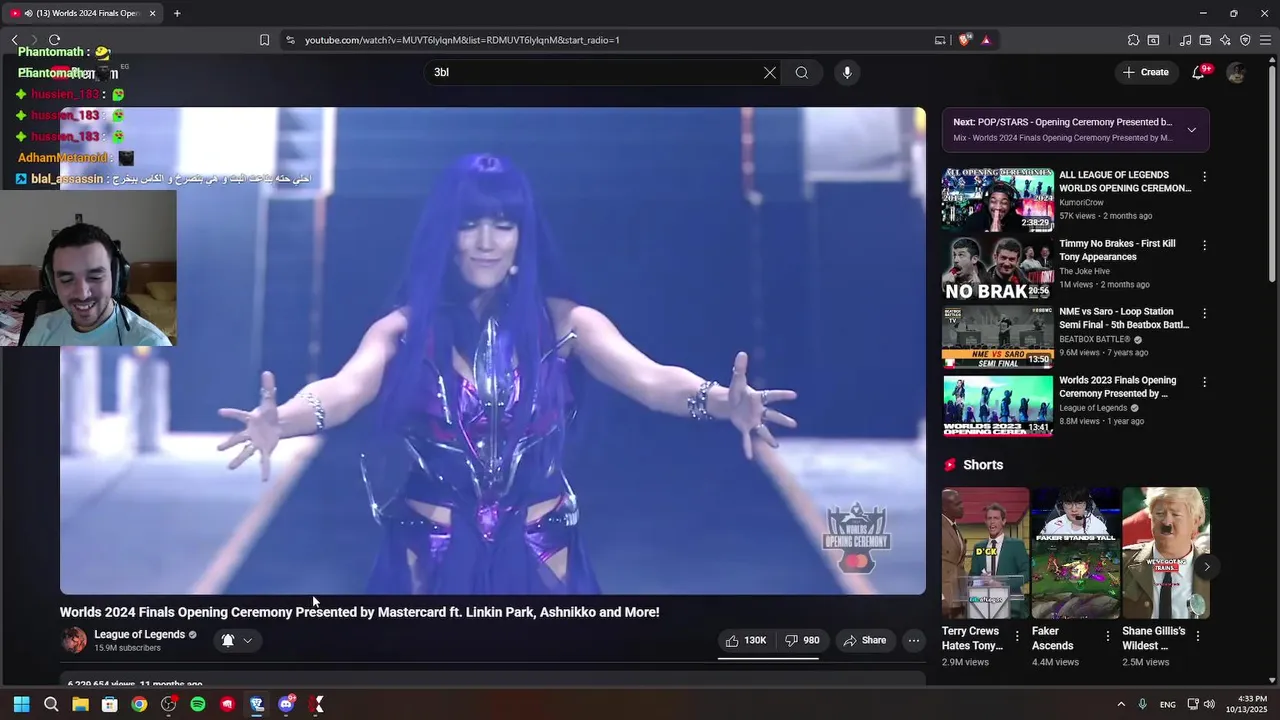The width and height of the screenshot is (1280, 720).
Task: Click the YouTube search magnifier button
Action: 802,72
